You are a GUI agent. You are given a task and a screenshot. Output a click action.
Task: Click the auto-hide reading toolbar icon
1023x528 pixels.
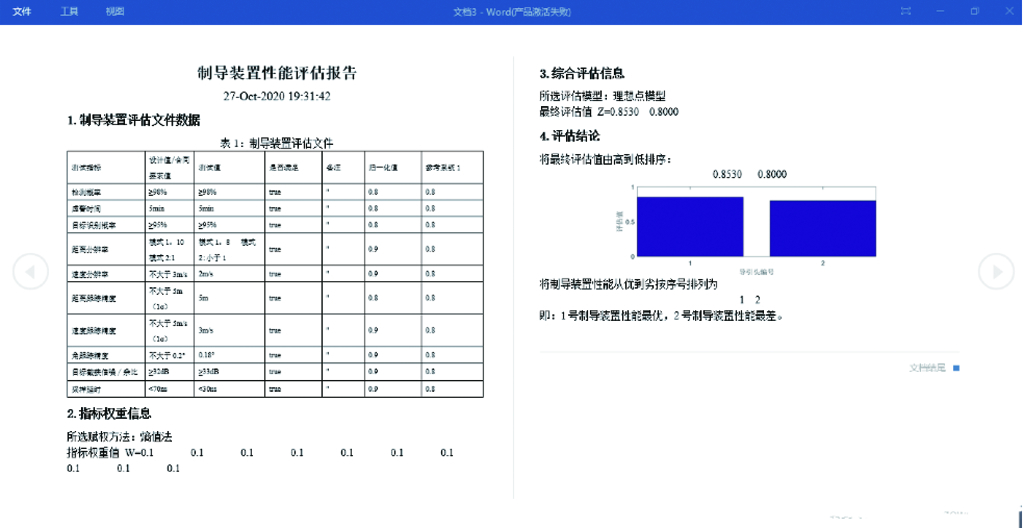click(x=905, y=11)
